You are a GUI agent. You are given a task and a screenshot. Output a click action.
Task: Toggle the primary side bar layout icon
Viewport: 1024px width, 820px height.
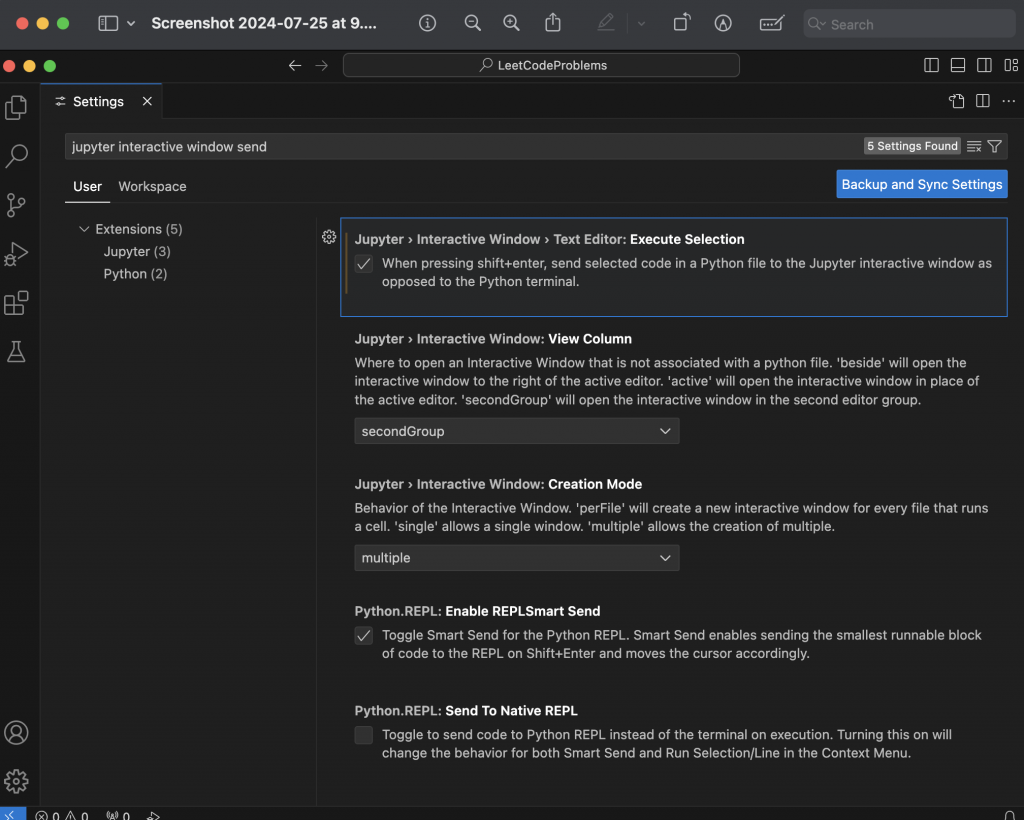click(932, 65)
